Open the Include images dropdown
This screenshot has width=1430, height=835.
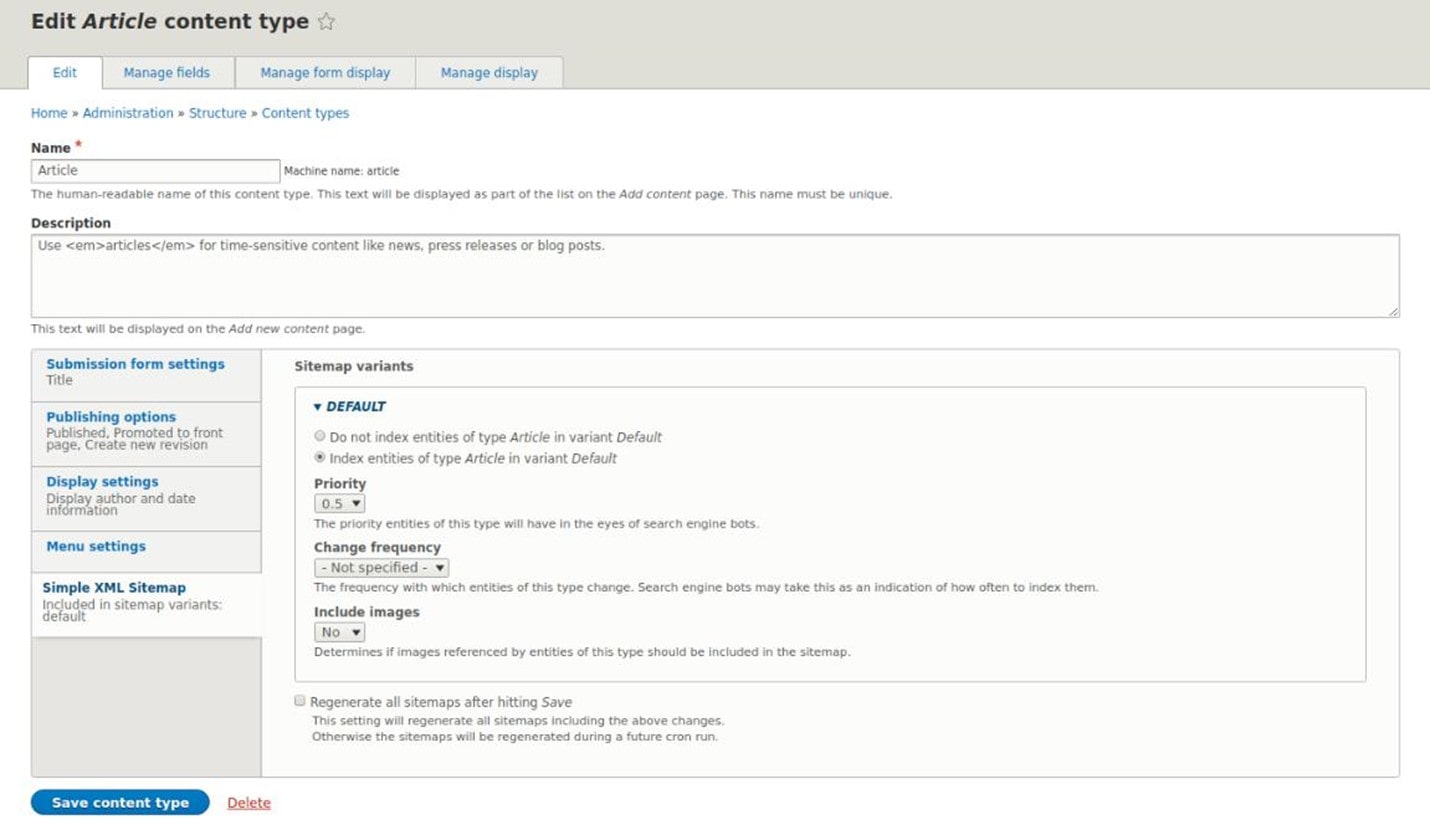339,631
